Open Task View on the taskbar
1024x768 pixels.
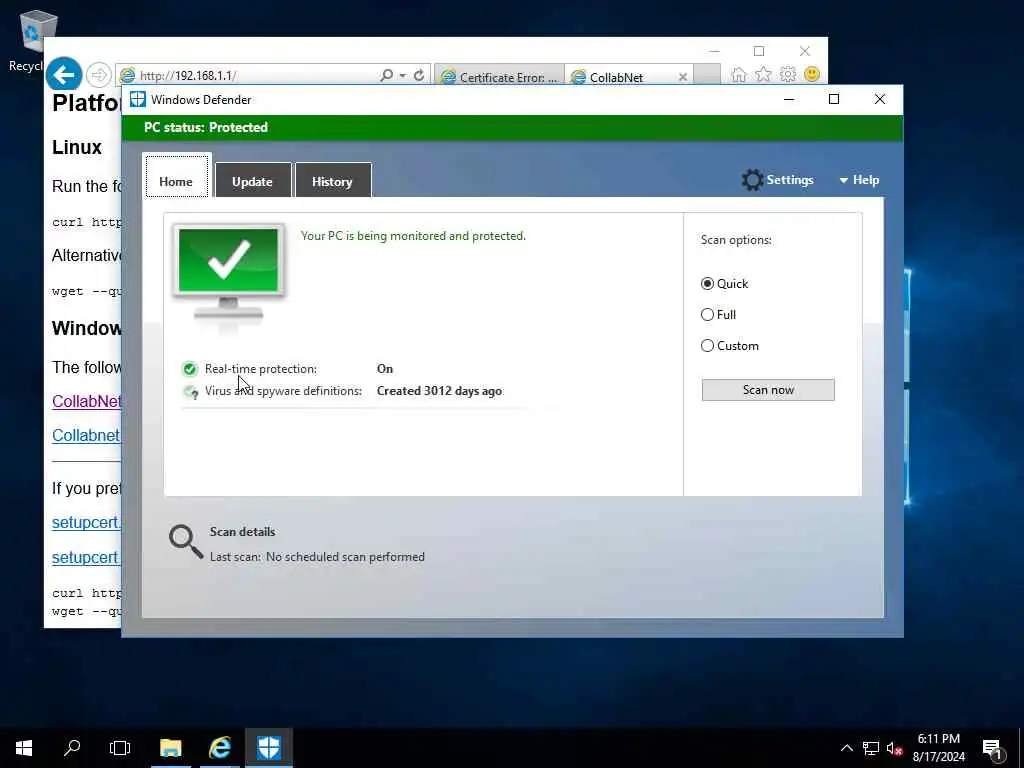[120, 748]
